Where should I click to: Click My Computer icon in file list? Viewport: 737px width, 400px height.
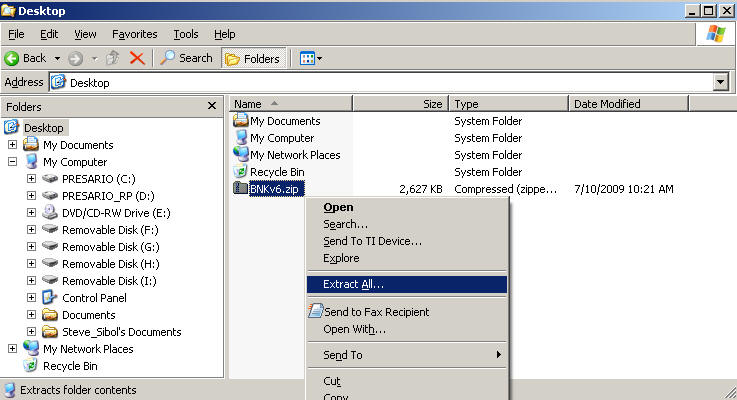[x=241, y=137]
